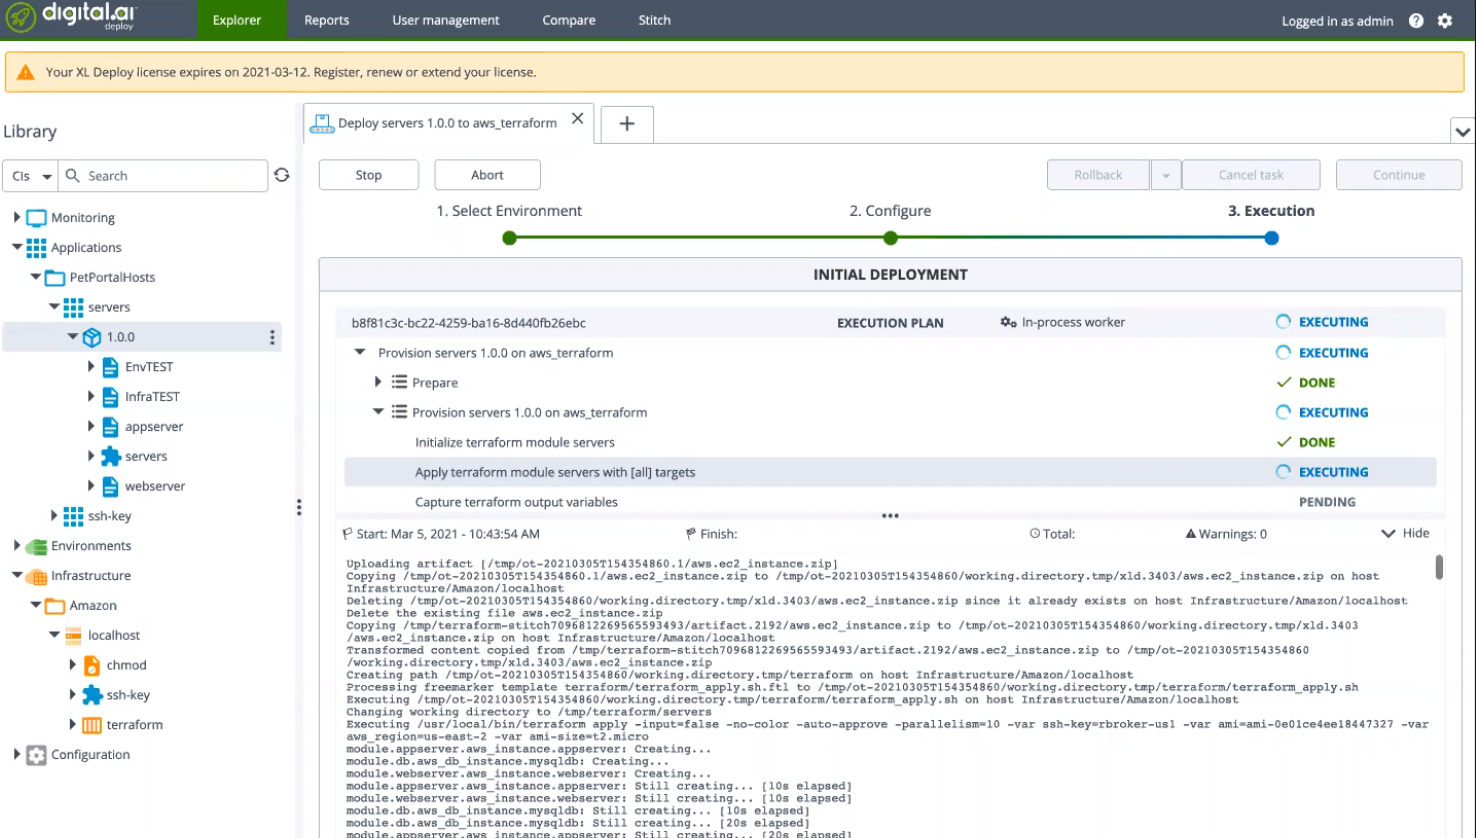Collapse the Applications tree node
1476x838 pixels.
(16, 247)
